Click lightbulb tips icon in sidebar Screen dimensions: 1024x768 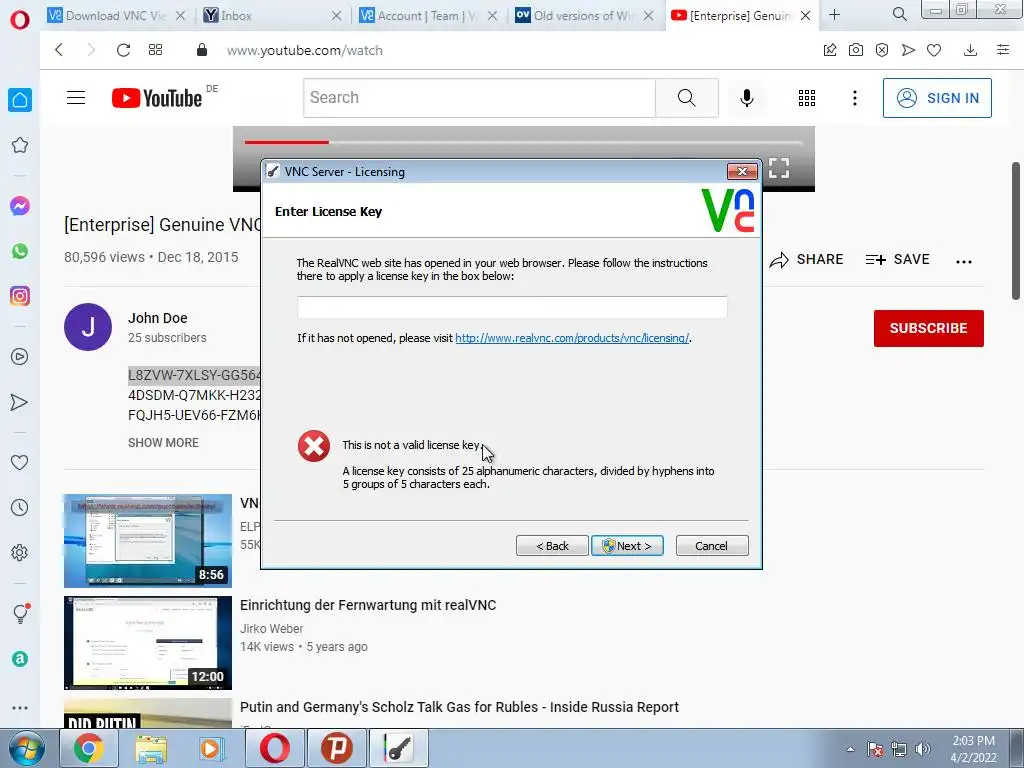point(21,613)
